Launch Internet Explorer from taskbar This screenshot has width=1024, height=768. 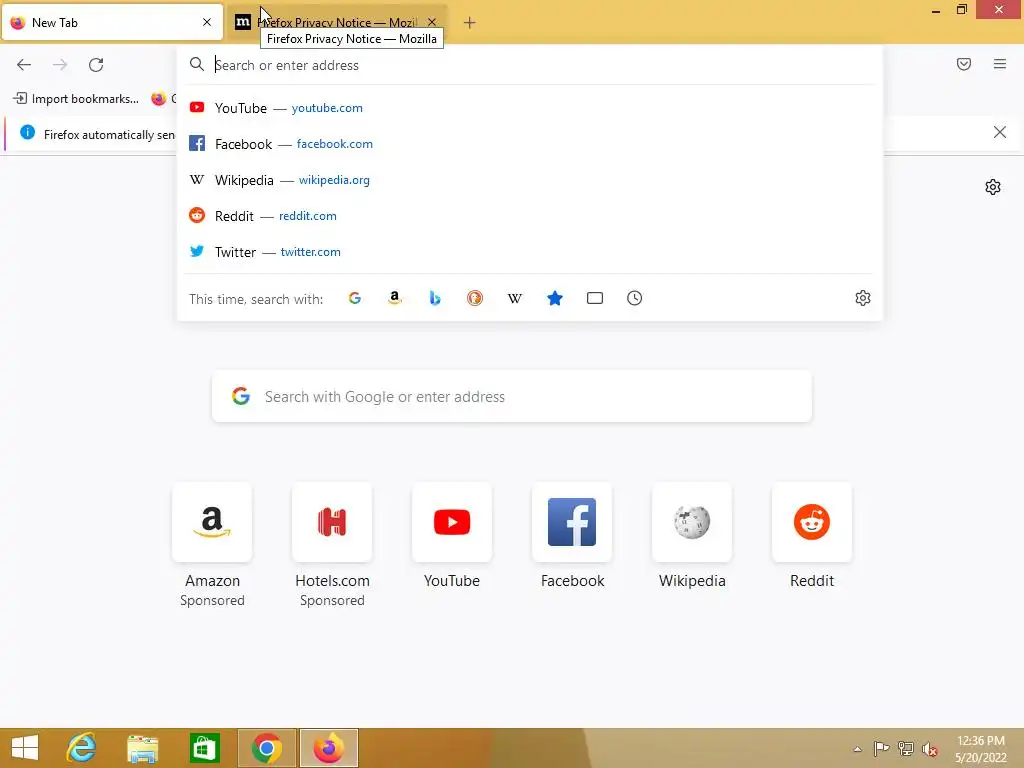tap(82, 748)
